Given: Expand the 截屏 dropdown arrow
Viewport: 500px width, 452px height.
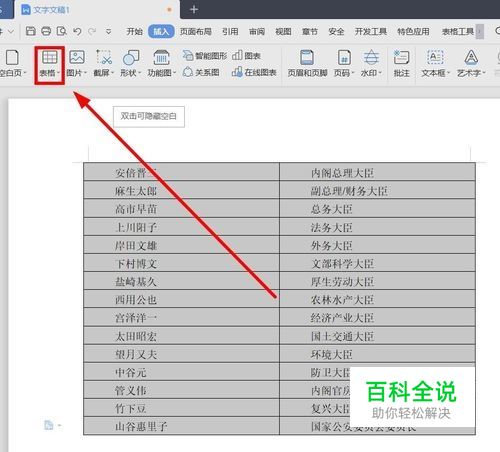Looking at the screenshot, I should [x=112, y=73].
